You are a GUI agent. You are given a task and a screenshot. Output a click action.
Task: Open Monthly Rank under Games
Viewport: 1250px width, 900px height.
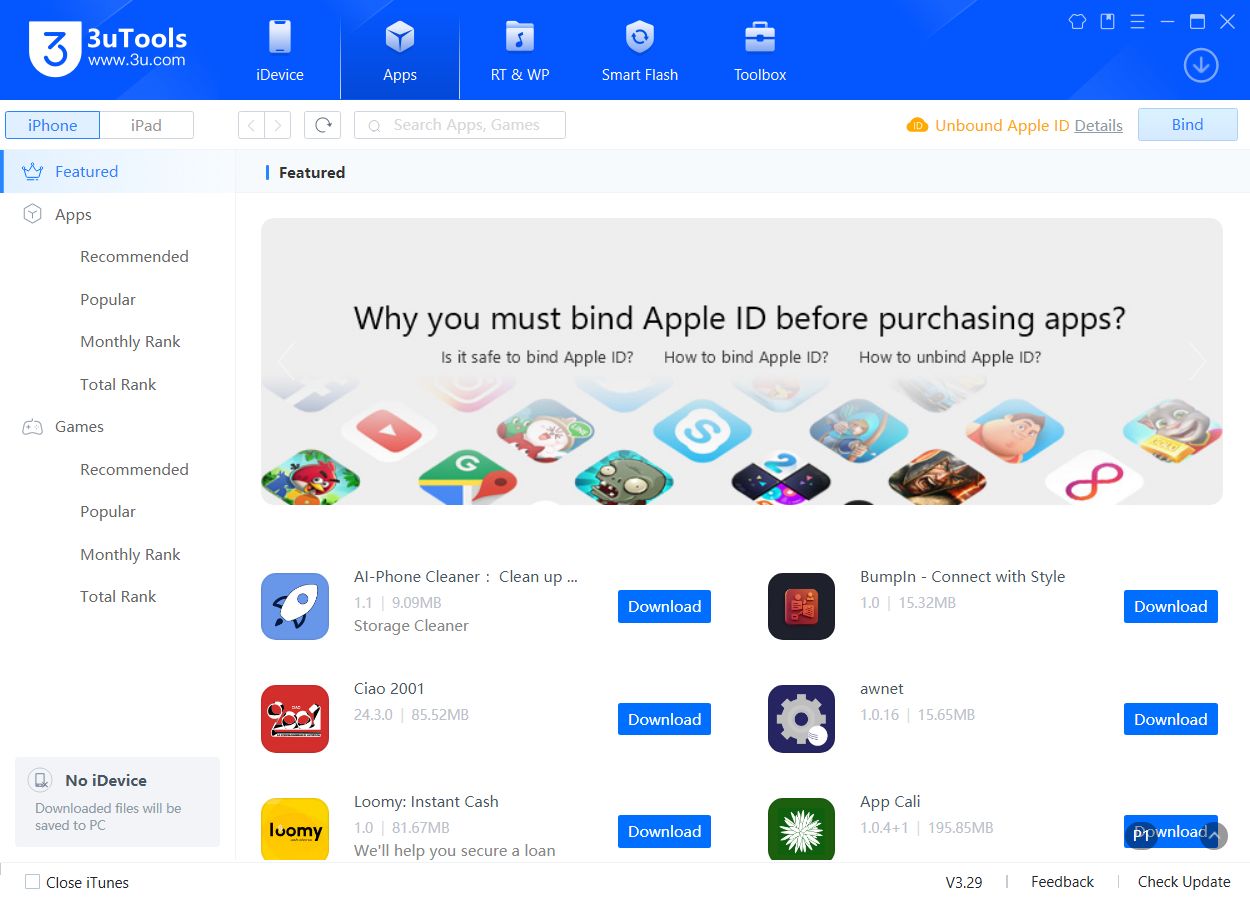tap(130, 555)
